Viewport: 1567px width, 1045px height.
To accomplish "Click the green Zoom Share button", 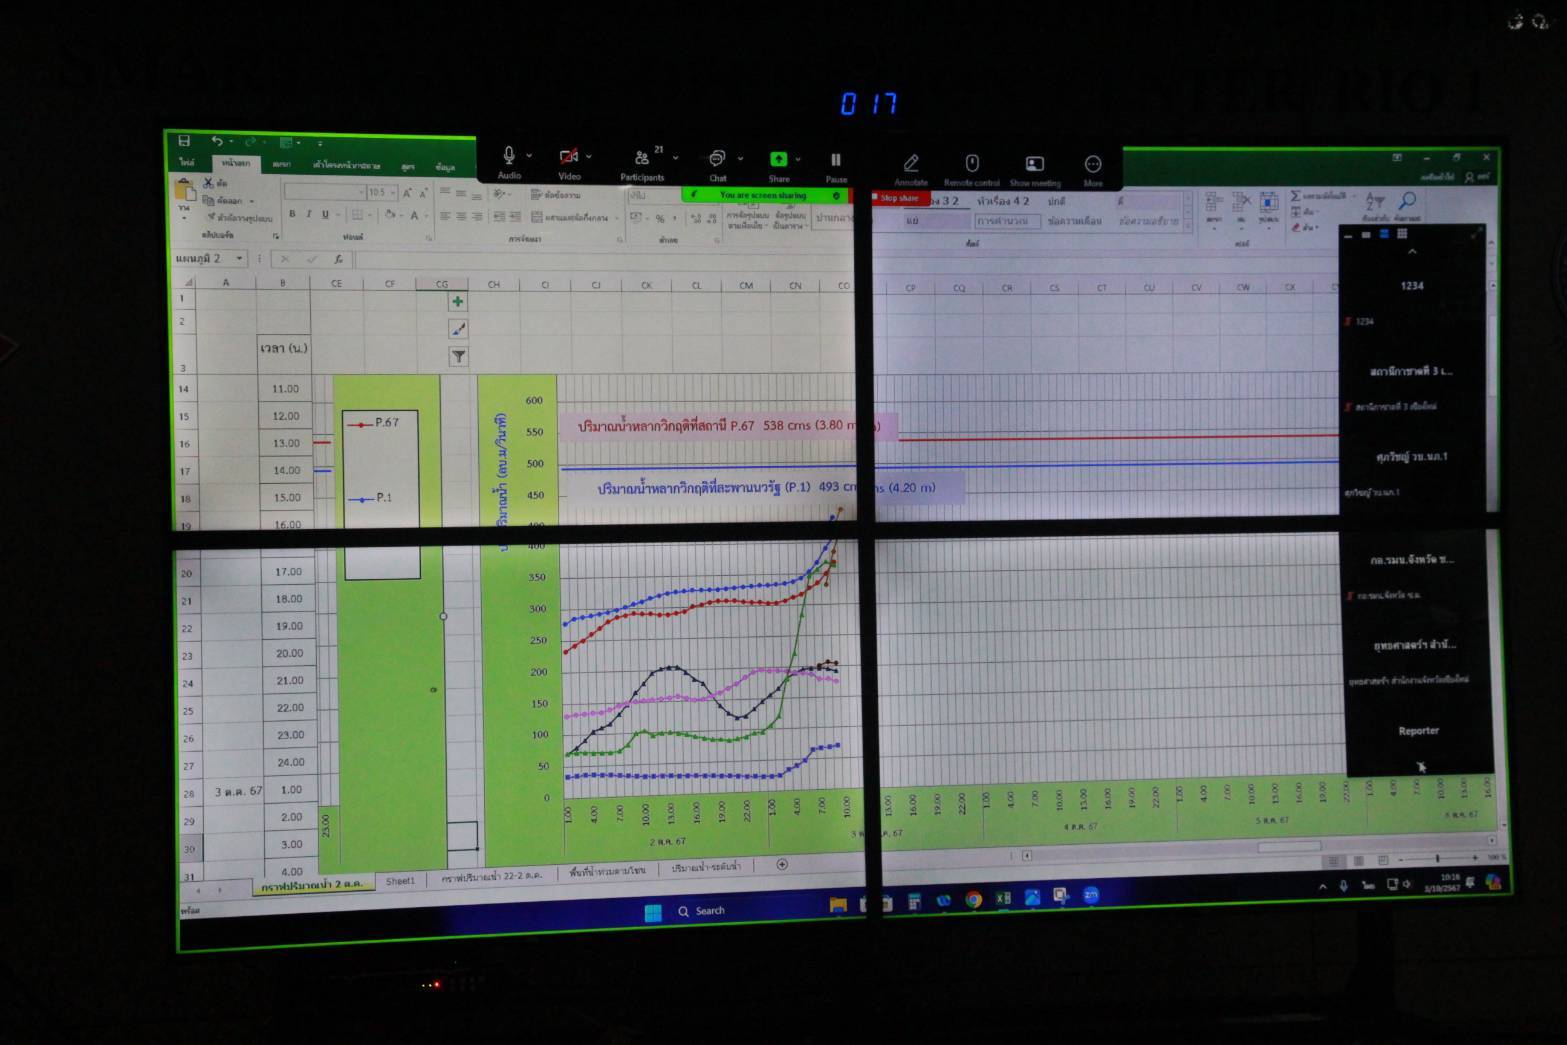I will point(778,165).
